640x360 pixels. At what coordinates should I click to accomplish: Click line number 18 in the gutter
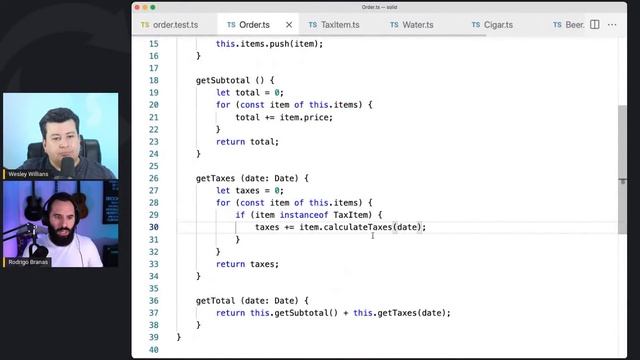pyautogui.click(x=153, y=80)
